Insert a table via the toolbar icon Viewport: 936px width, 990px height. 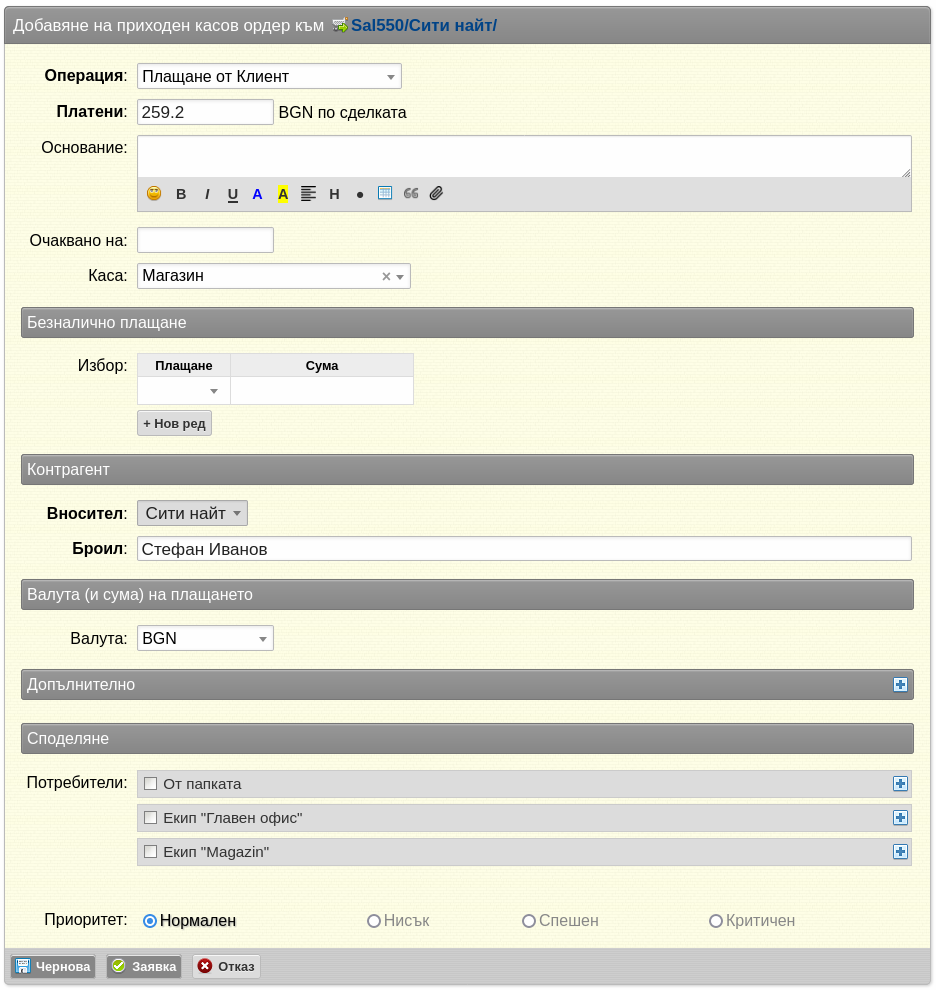coord(385,193)
